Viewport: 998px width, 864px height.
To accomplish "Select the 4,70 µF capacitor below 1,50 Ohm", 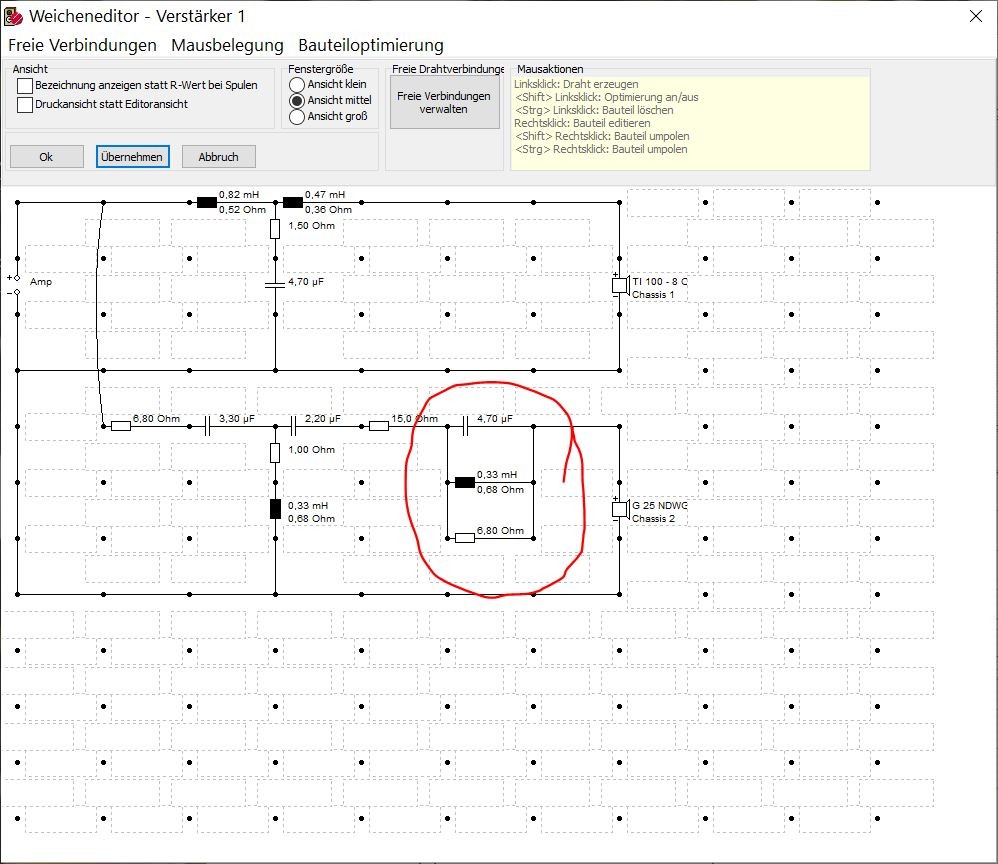I will (x=275, y=285).
